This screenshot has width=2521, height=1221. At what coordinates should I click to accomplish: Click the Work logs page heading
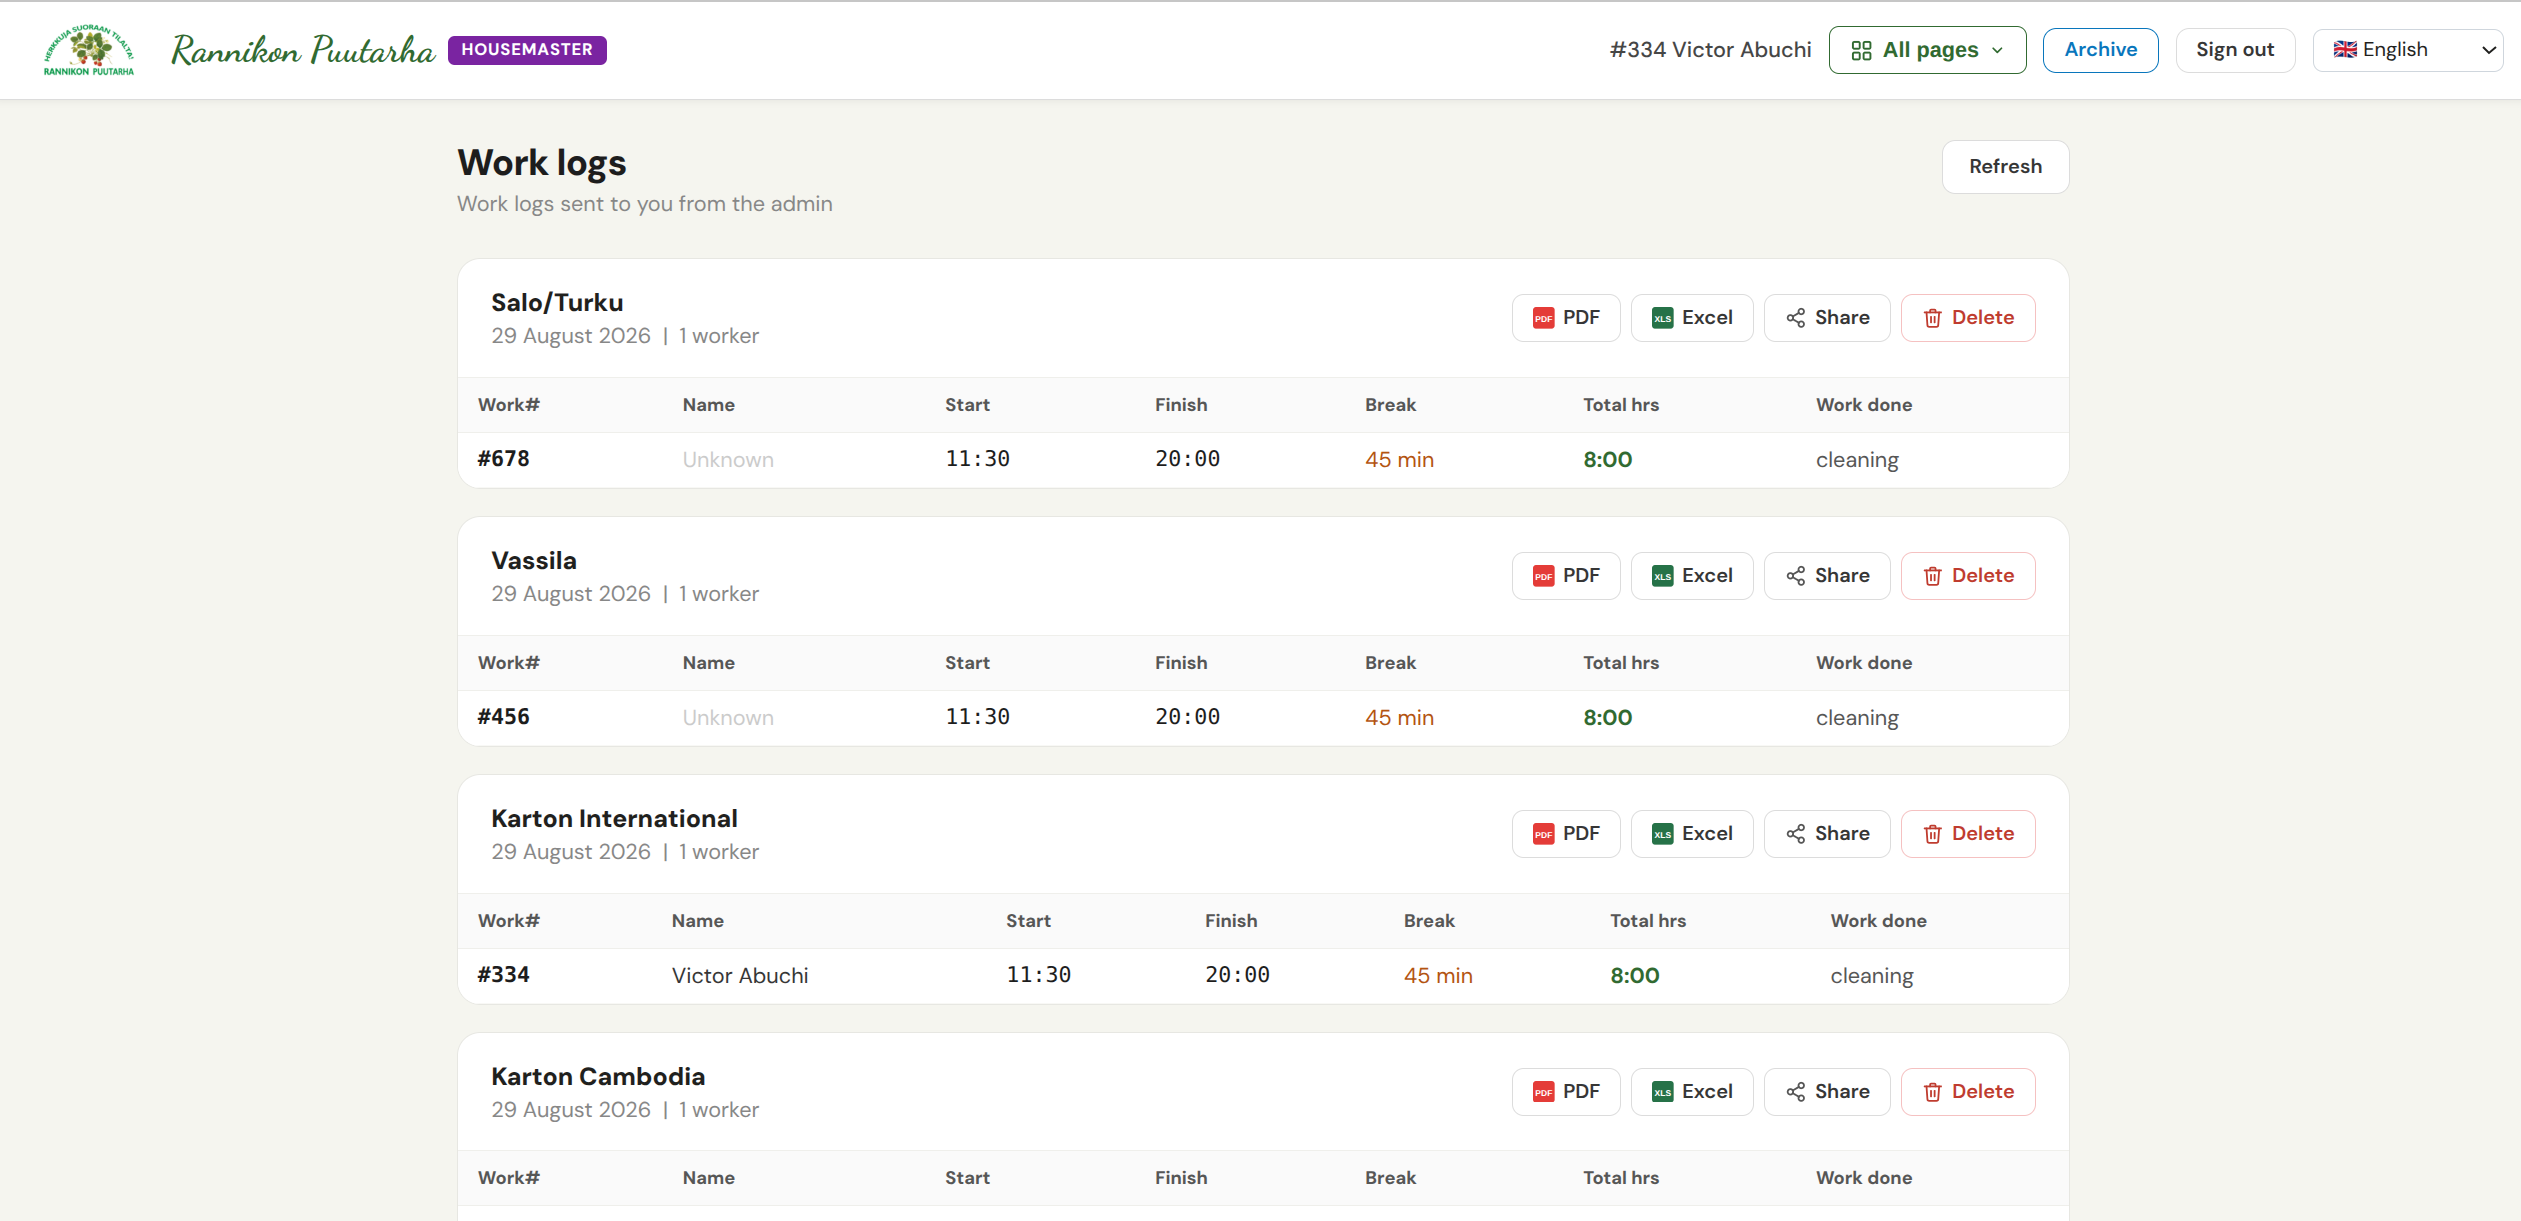[x=542, y=163]
